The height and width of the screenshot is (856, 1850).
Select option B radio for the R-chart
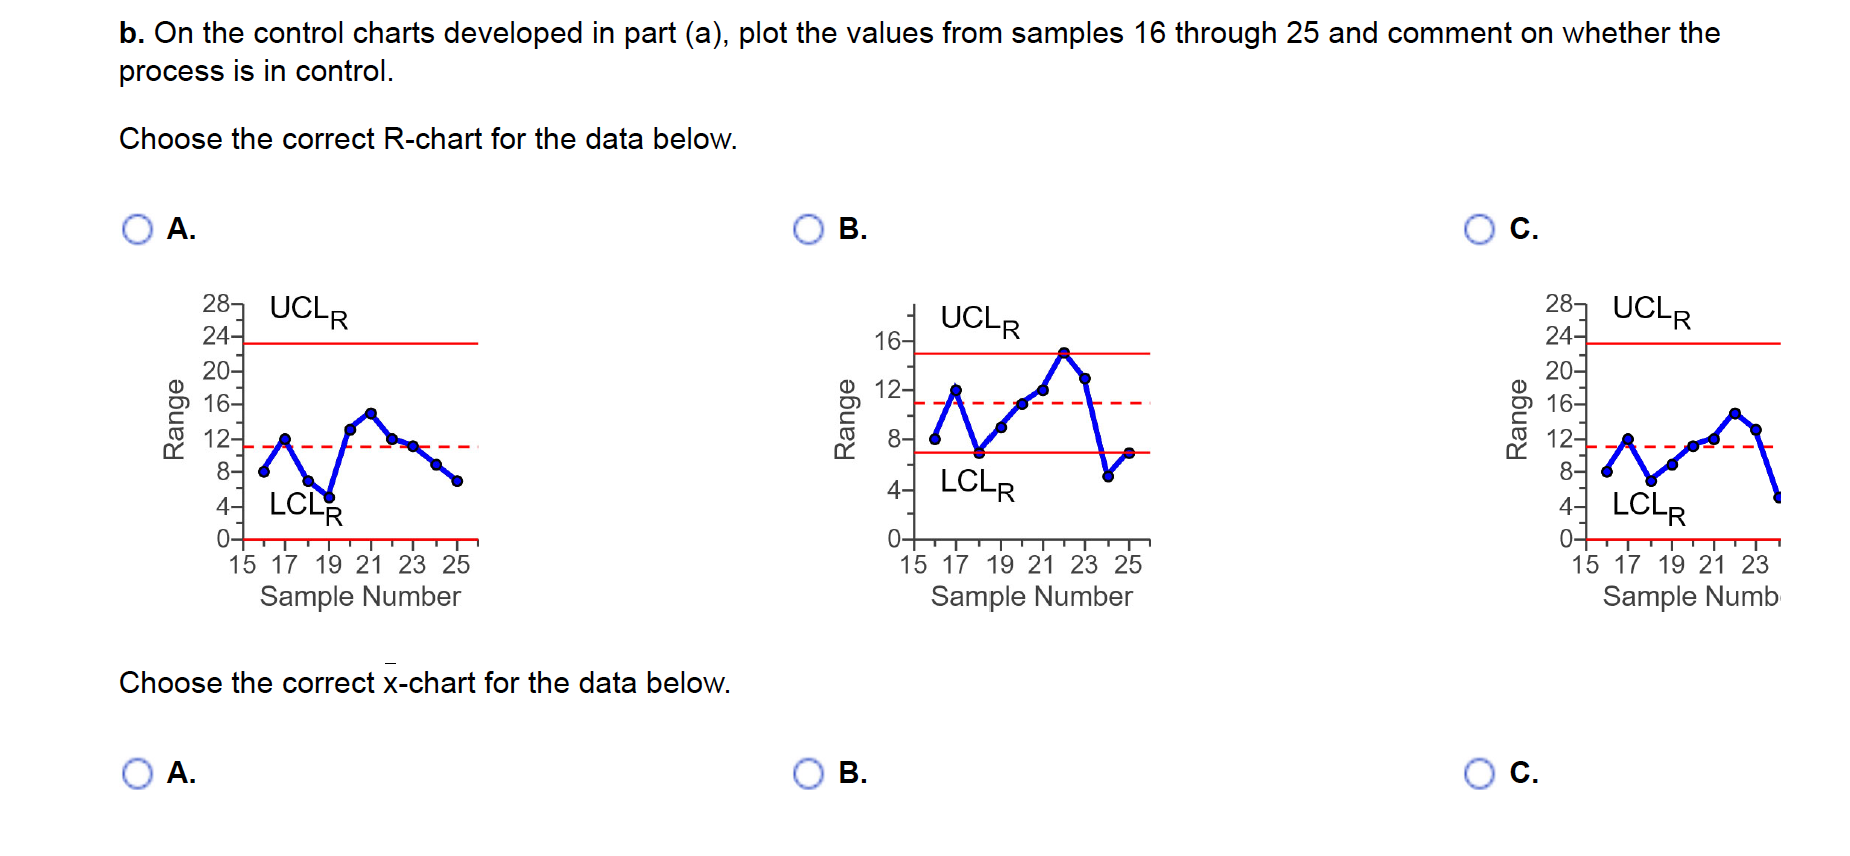pyautogui.click(x=808, y=230)
